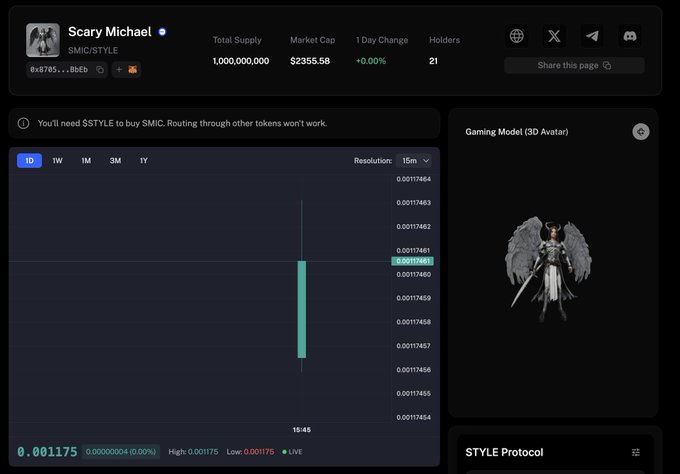Viewport: 680px width, 474px height.
Task: Click the 3D angel avatar model preview
Action: click(x=548, y=268)
